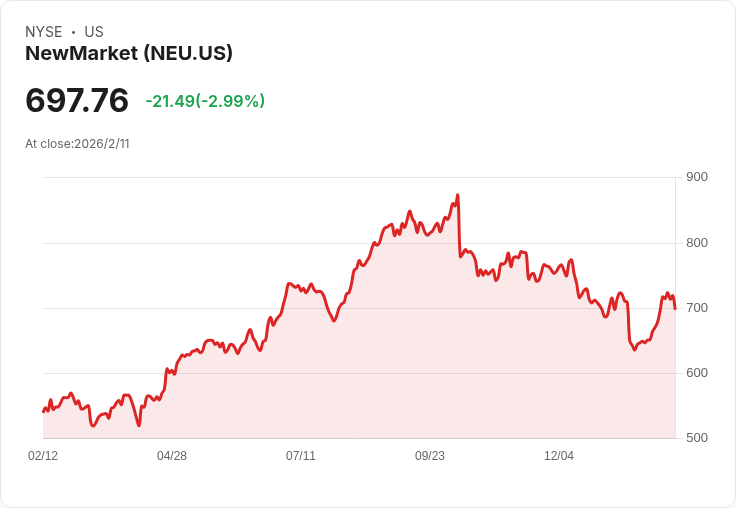Click the January low point near 640

click(x=635, y=350)
